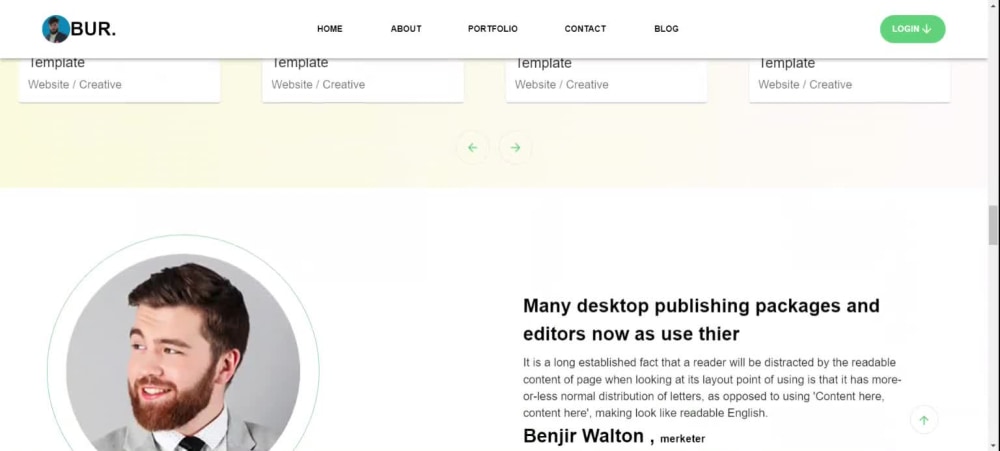Screen dimensions: 1000x451
Task: Click the BUR. brand text
Action: pos(93,29)
